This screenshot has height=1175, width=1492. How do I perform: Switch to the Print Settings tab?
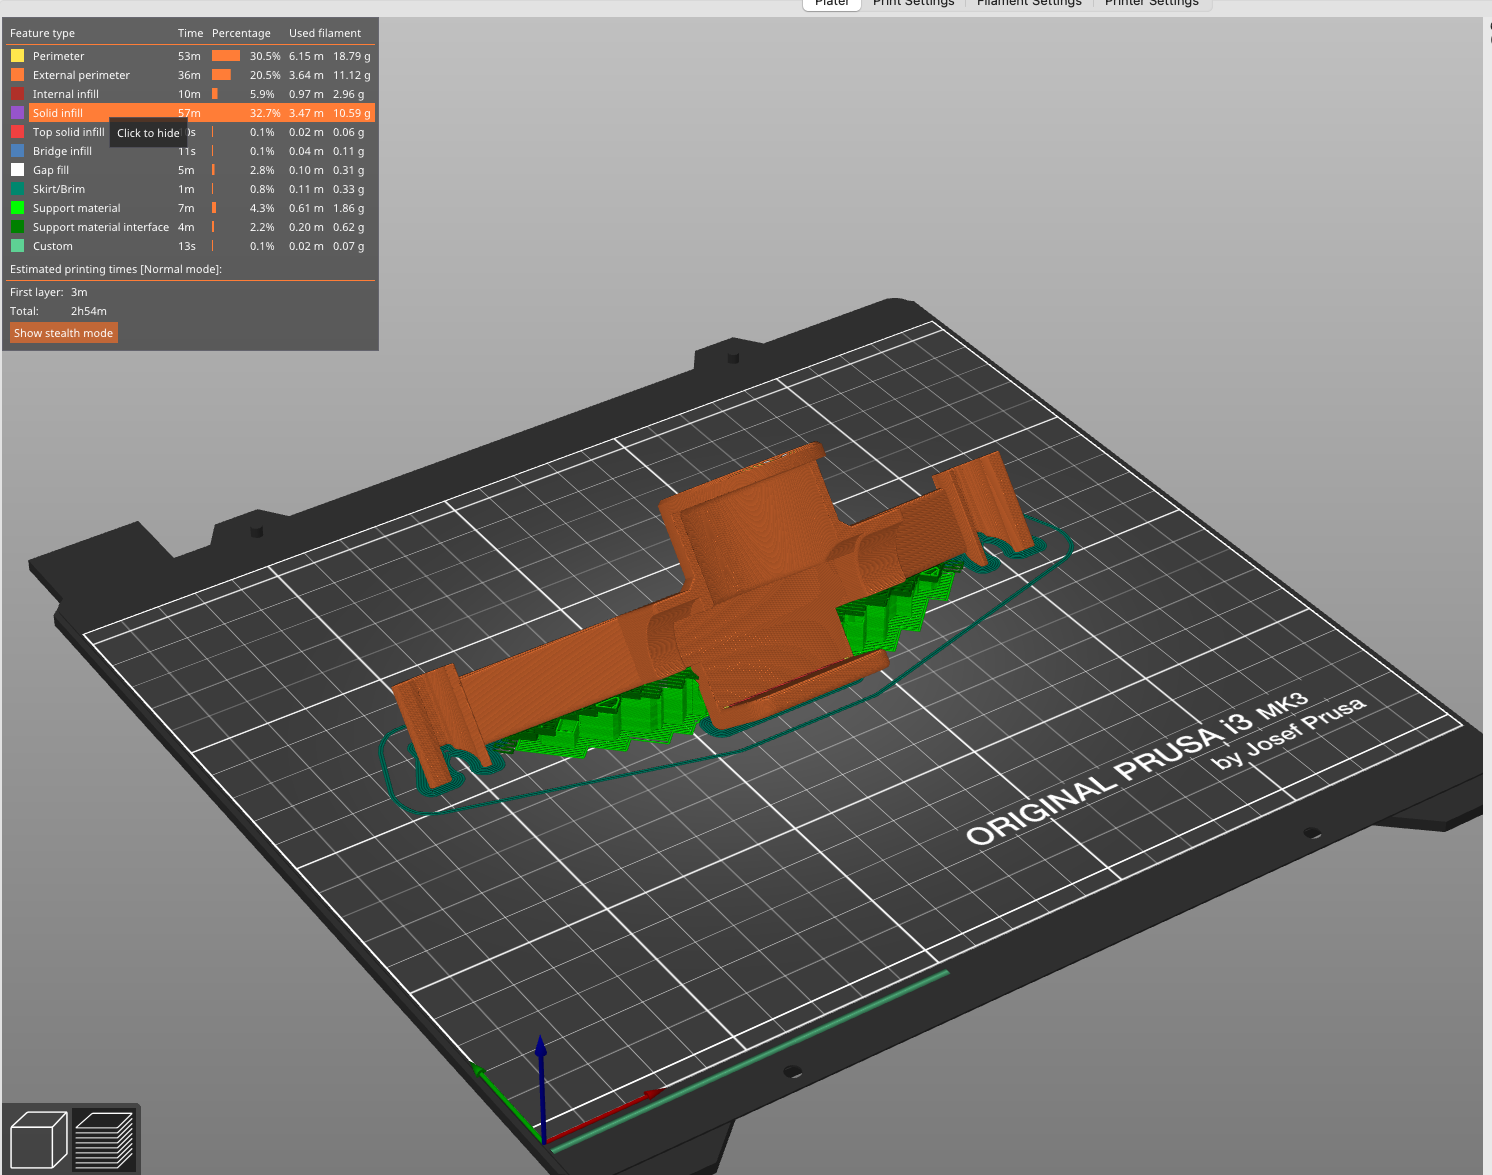click(x=913, y=3)
